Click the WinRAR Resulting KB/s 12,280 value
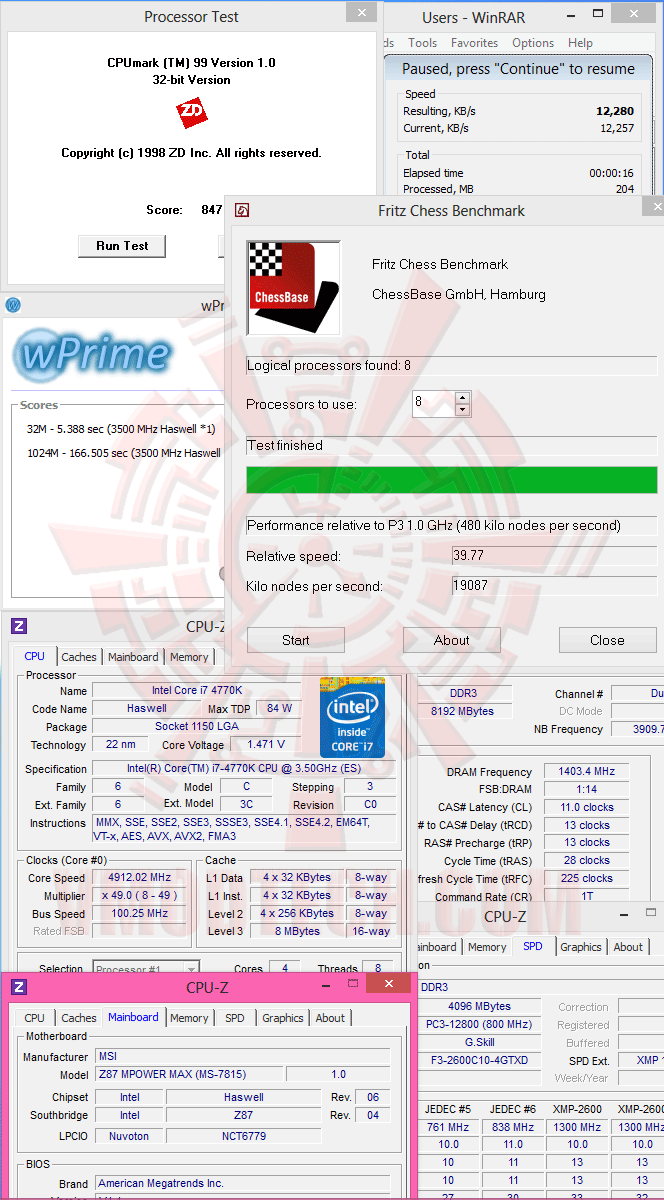Screen dimensions: 664x1200 (x=615, y=111)
